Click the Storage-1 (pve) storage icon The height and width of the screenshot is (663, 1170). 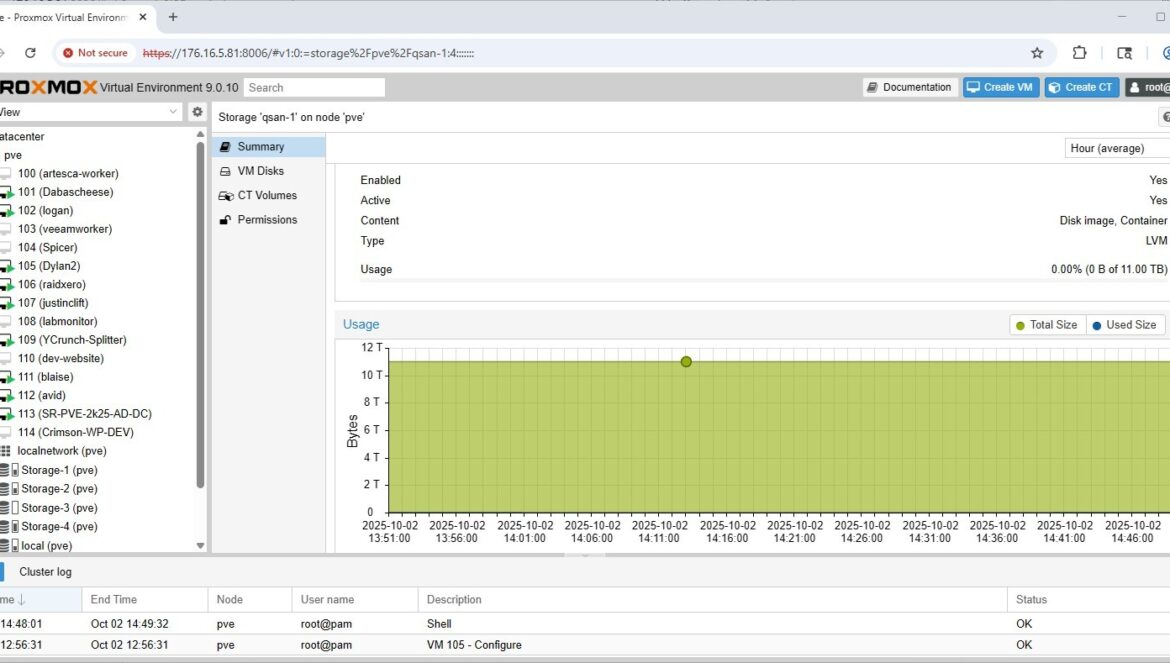7,470
